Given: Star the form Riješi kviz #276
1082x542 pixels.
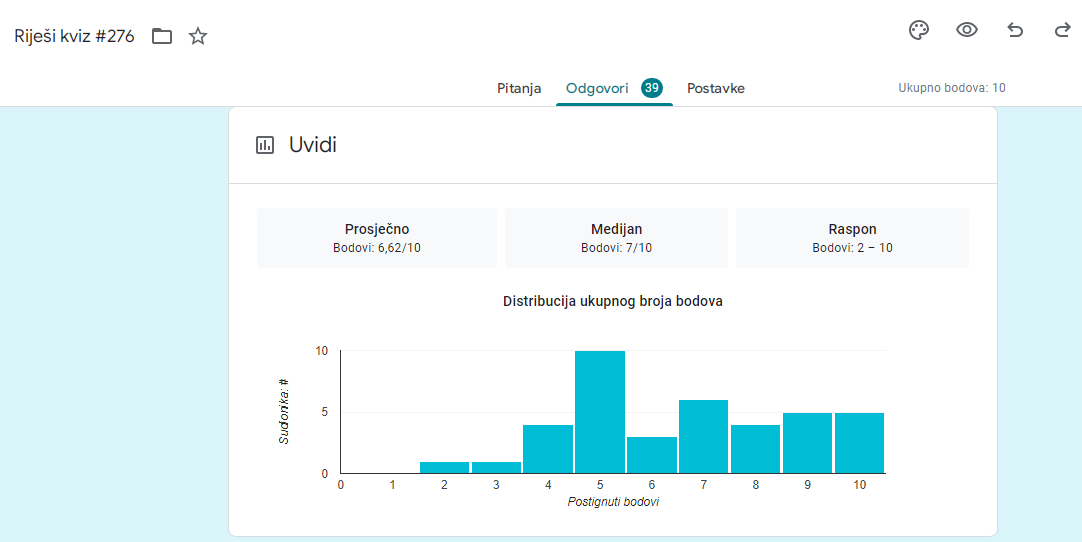Looking at the screenshot, I should coord(198,36).
